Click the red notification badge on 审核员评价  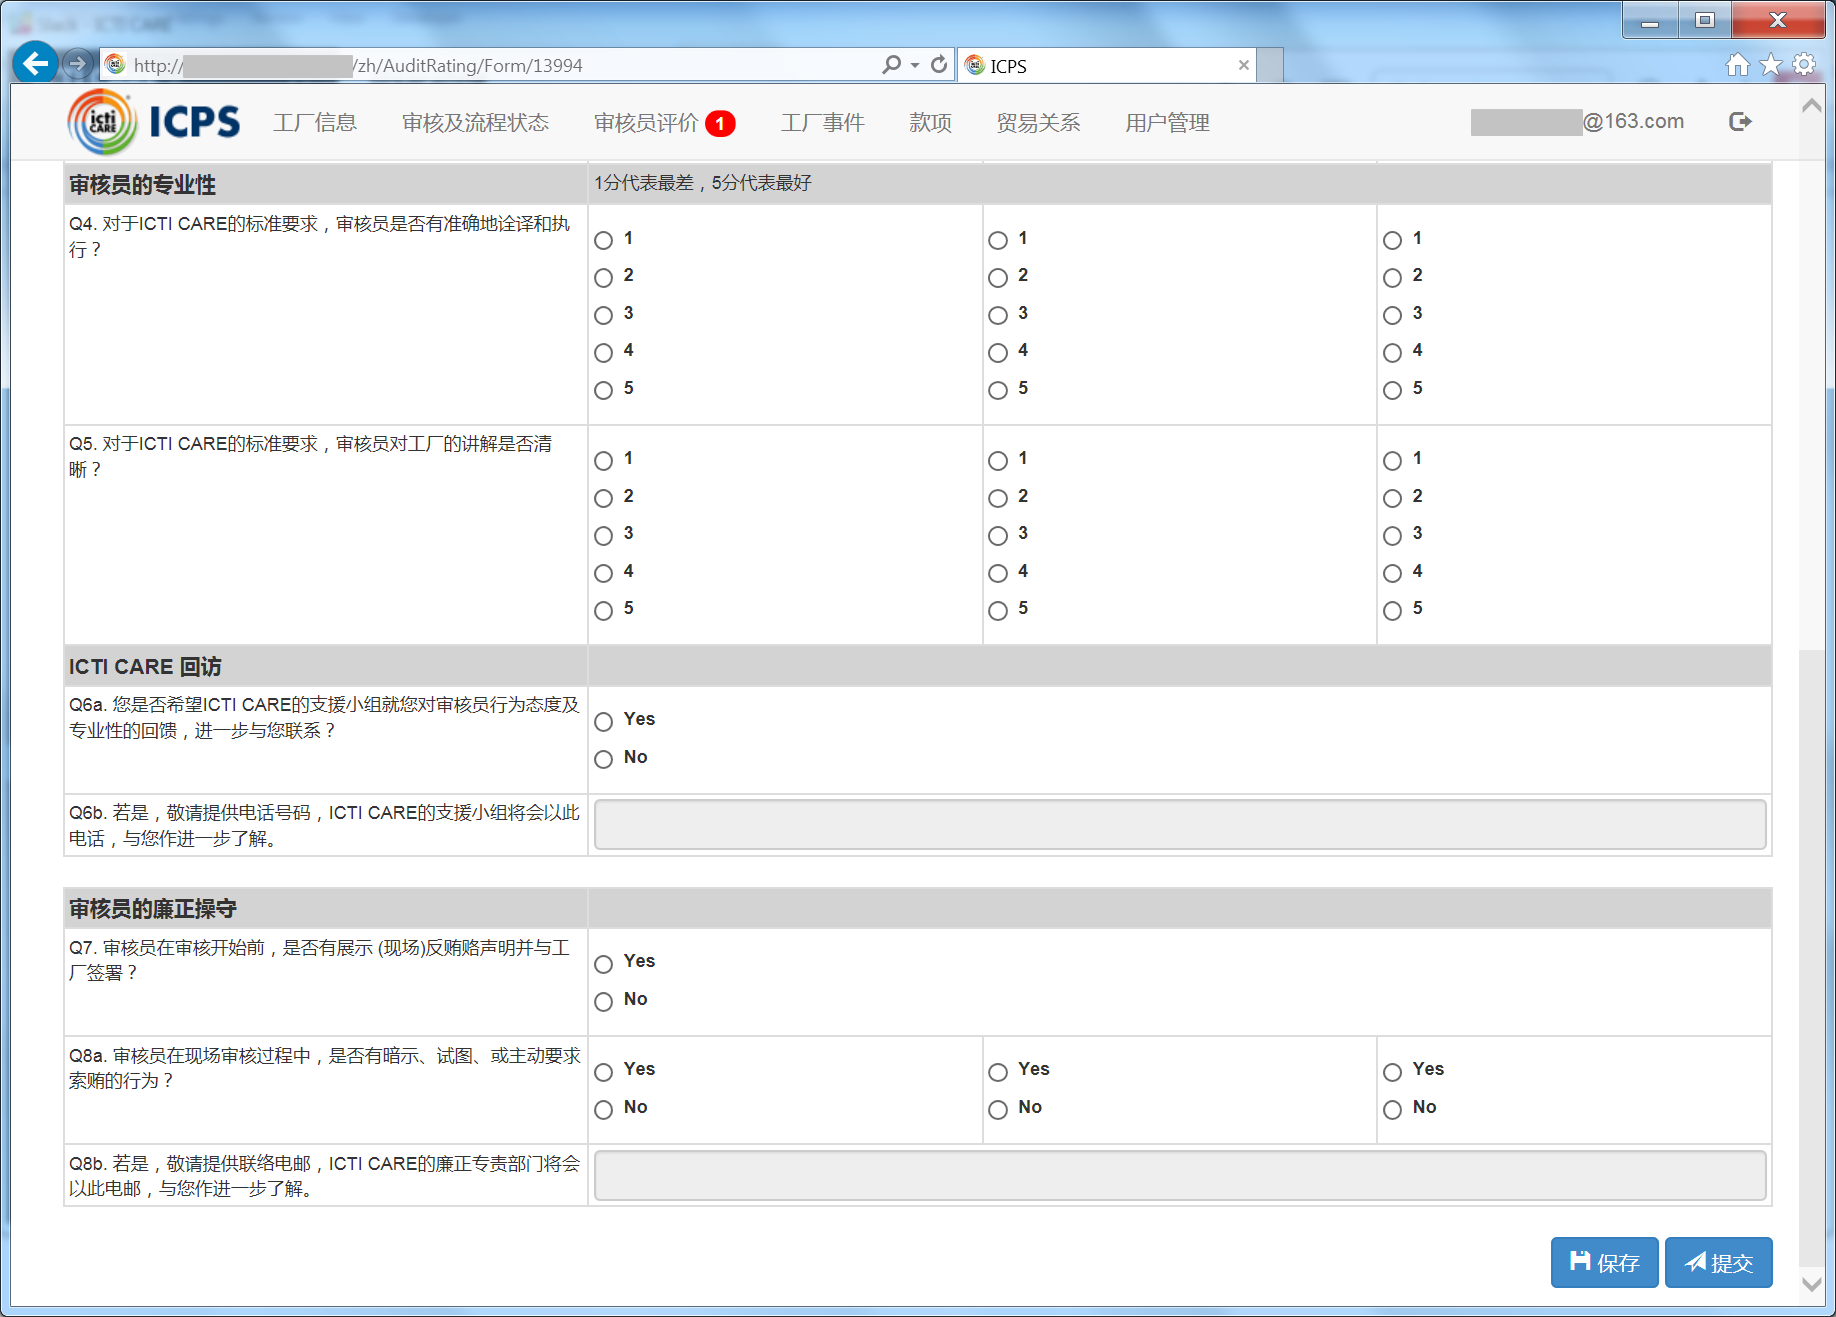coord(720,123)
